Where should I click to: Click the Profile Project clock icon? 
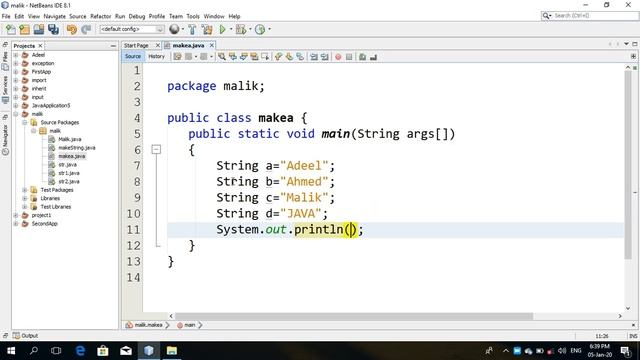260,29
